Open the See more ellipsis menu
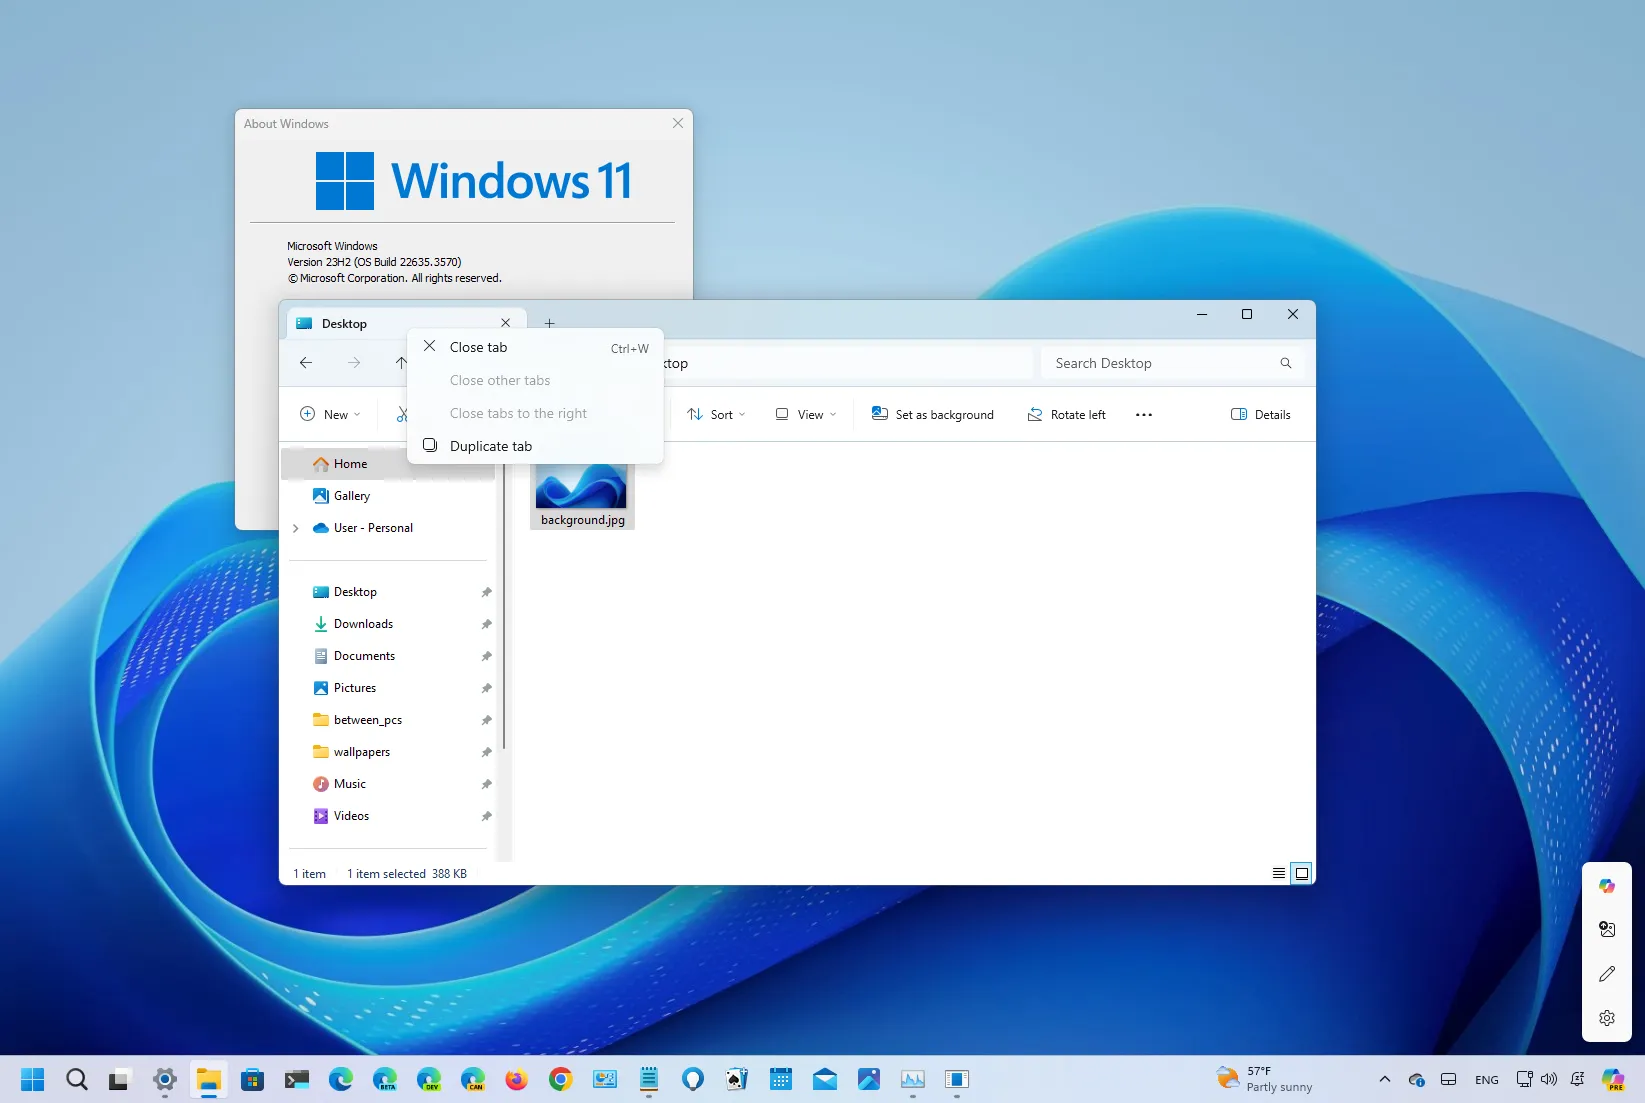The height and width of the screenshot is (1103, 1645). pos(1144,415)
